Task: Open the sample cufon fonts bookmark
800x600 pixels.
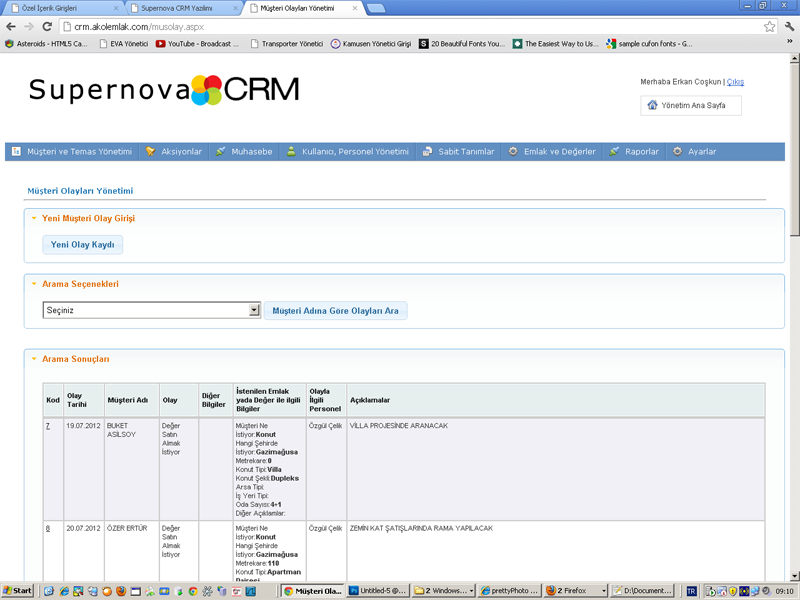Action: 649,44
